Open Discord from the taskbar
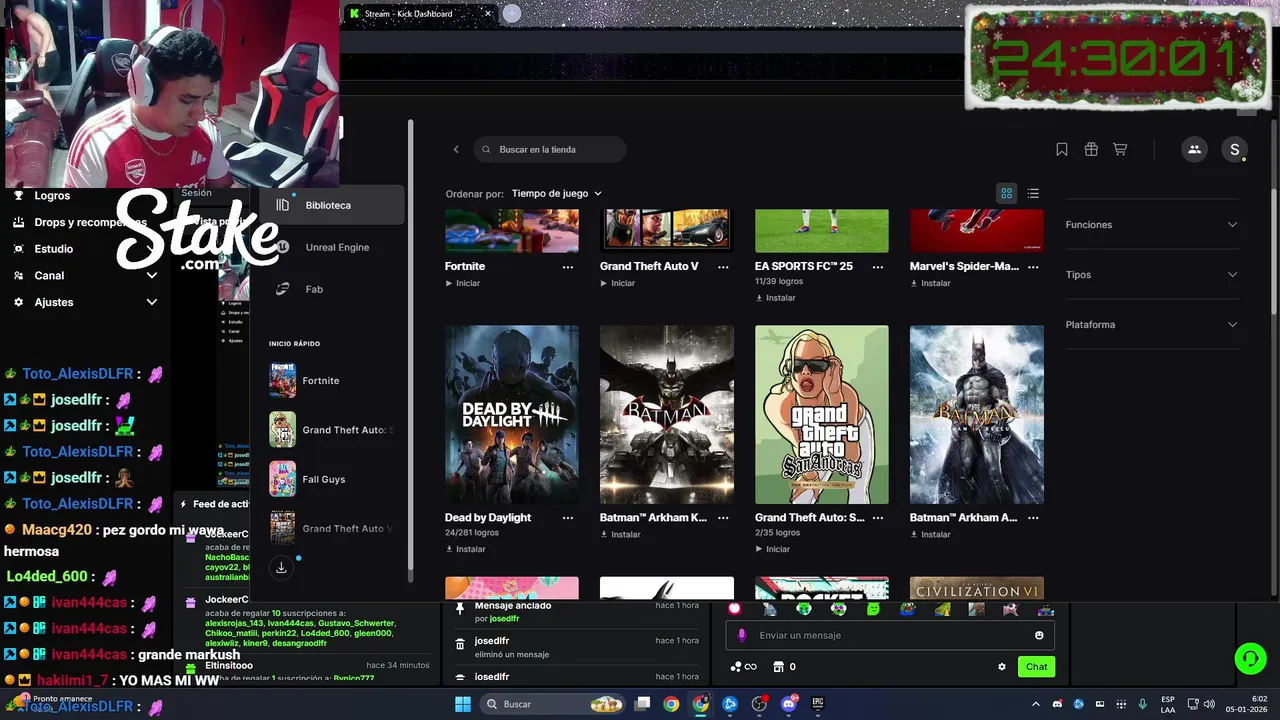 tap(789, 704)
